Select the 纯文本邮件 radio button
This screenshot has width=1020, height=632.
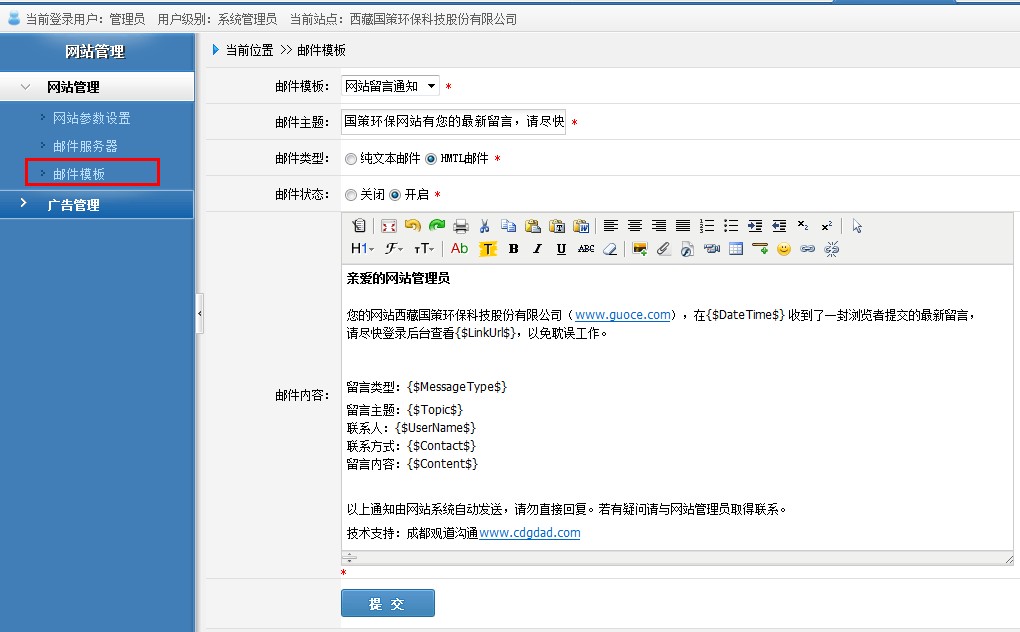click(350, 159)
